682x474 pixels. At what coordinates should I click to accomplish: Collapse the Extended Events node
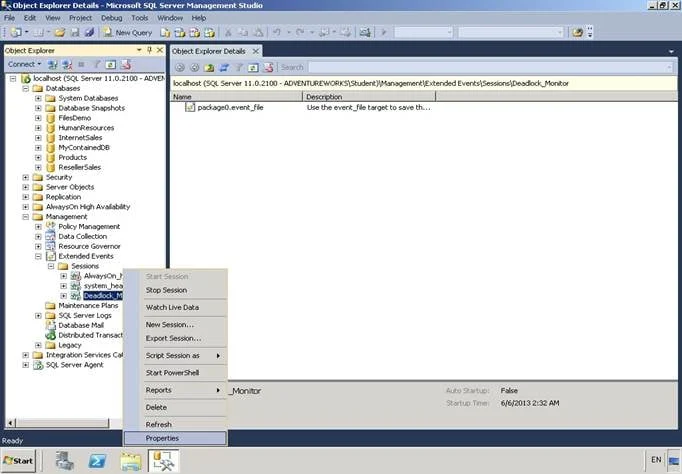point(38,256)
